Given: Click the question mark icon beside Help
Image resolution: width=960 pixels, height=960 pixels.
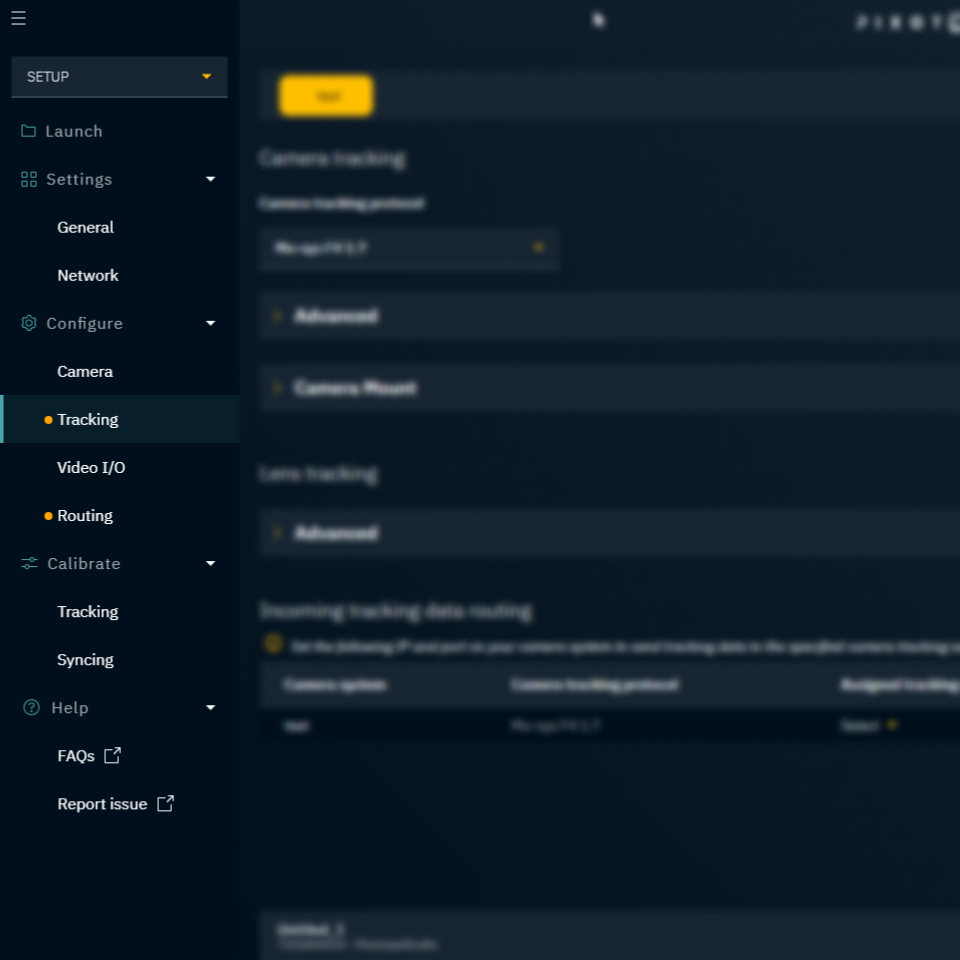Looking at the screenshot, I should coord(31,707).
